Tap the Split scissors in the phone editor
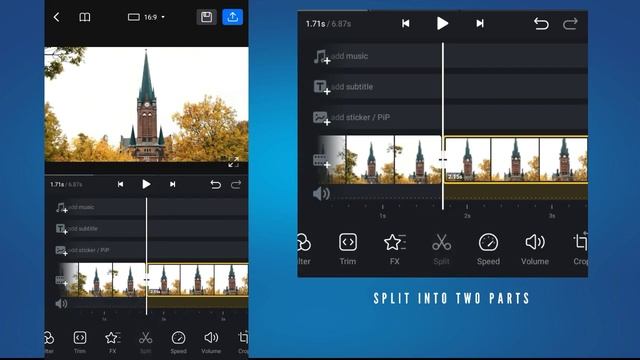 point(145,342)
